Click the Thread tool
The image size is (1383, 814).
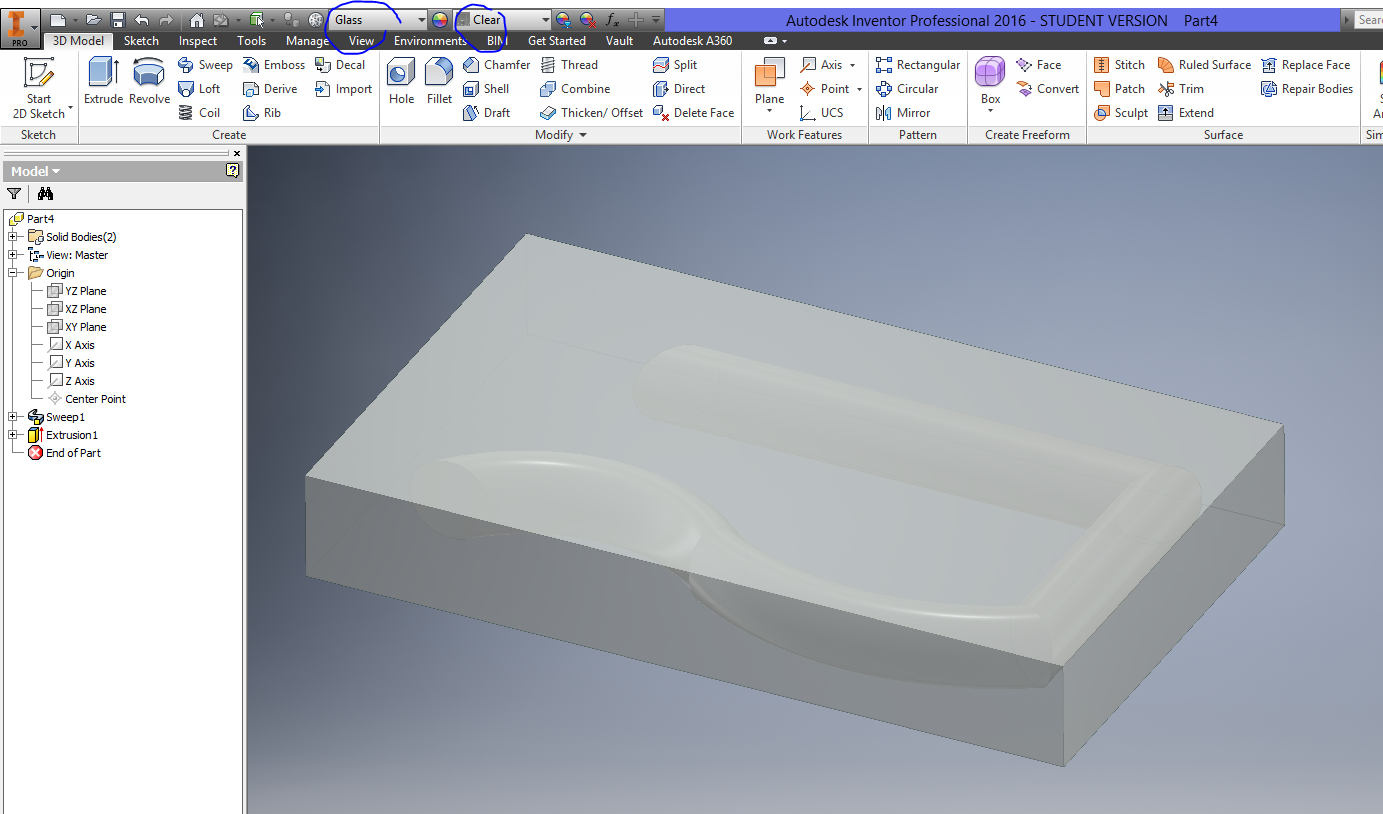(x=569, y=65)
